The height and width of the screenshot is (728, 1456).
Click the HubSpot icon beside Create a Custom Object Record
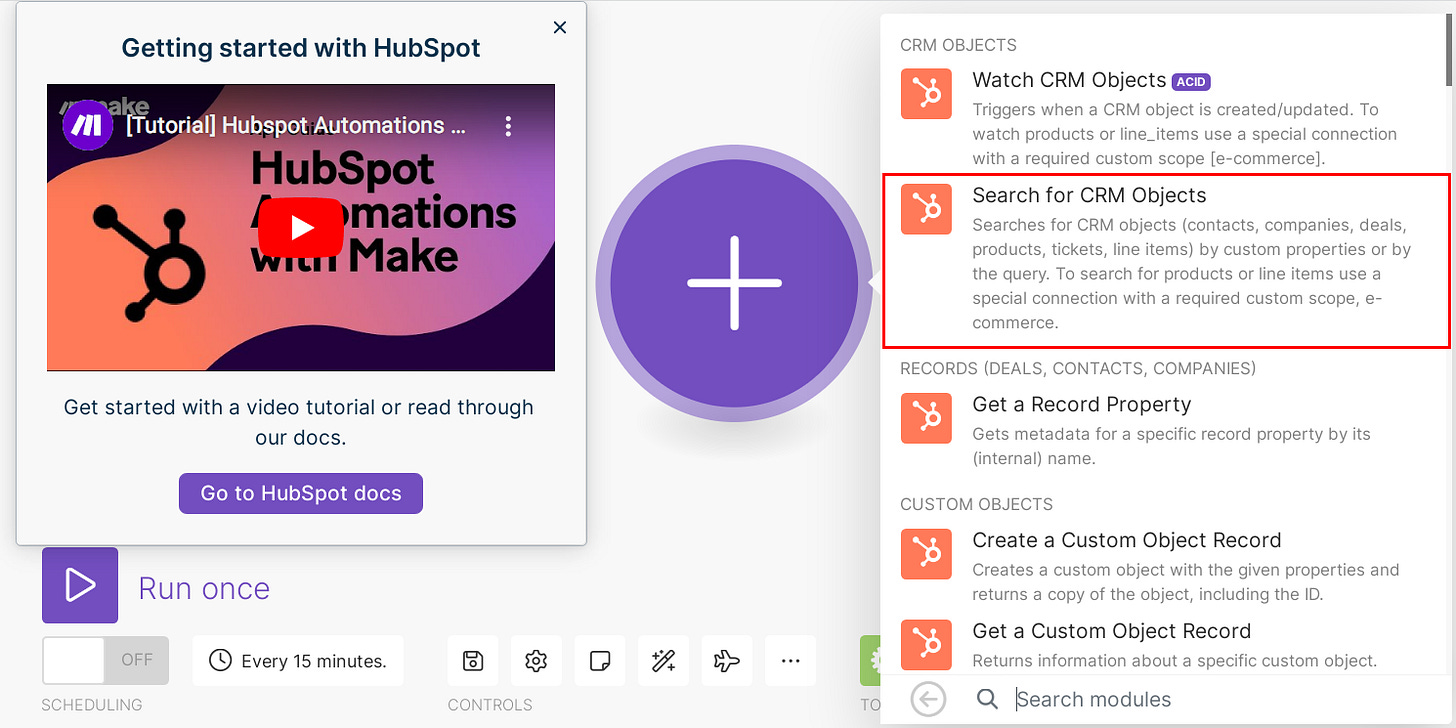(x=926, y=554)
